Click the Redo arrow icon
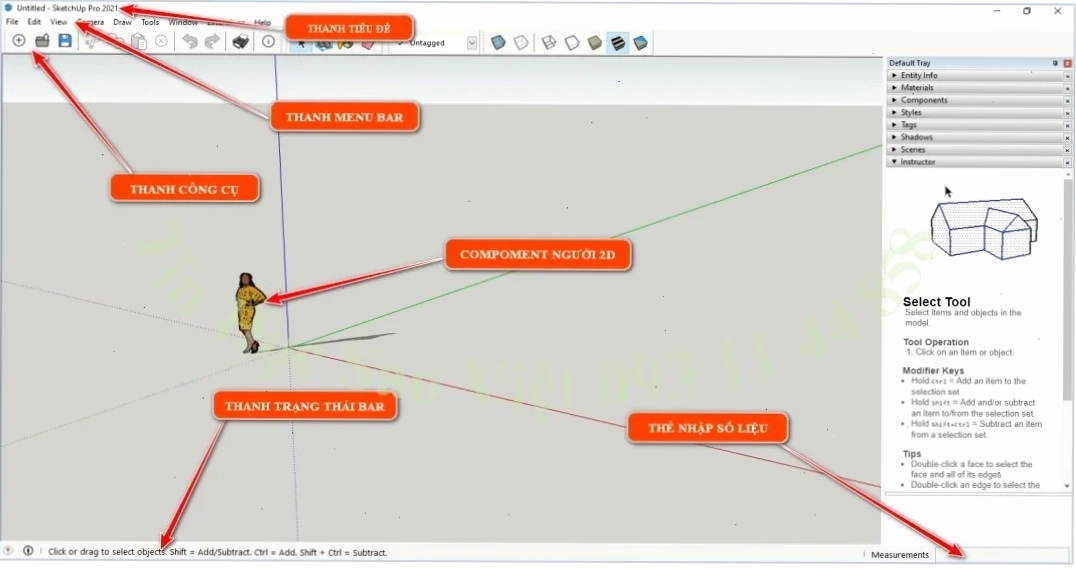1076x569 pixels. [213, 42]
